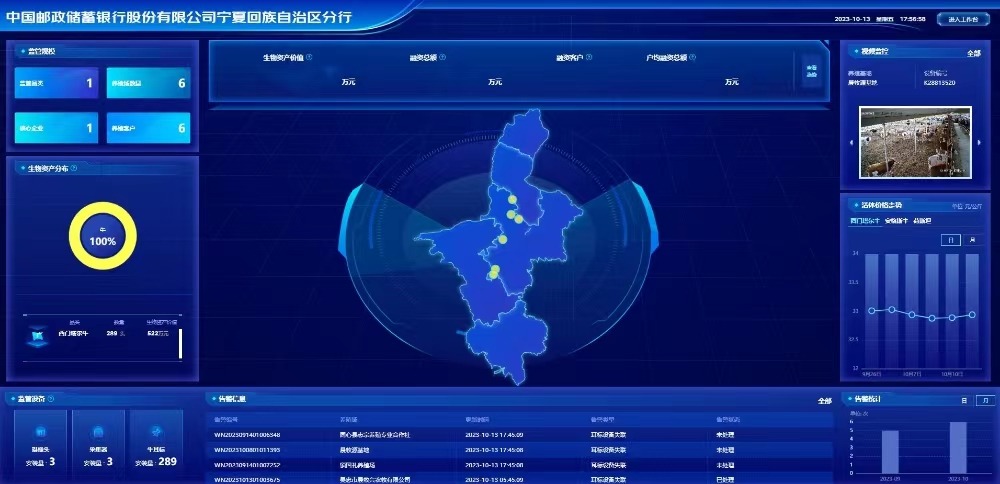Open the 养殖客户 card
1000x484 pixels.
click(x=148, y=128)
